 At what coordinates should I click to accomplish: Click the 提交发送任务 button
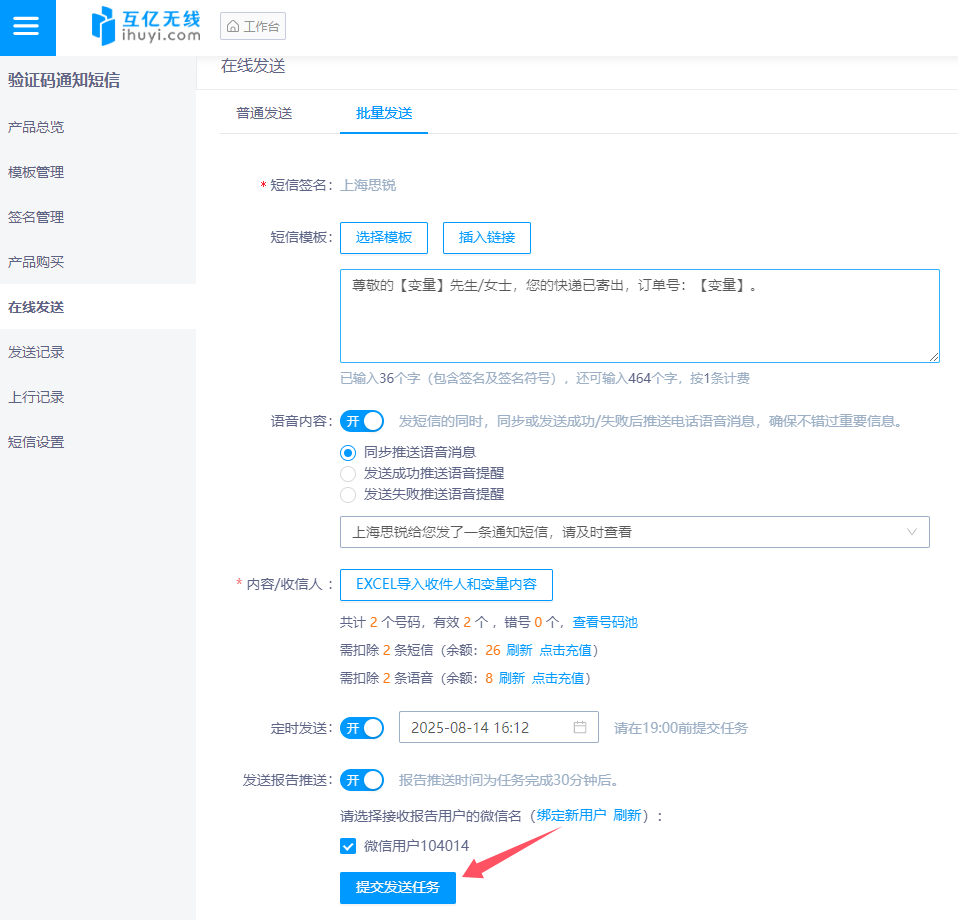[397, 887]
